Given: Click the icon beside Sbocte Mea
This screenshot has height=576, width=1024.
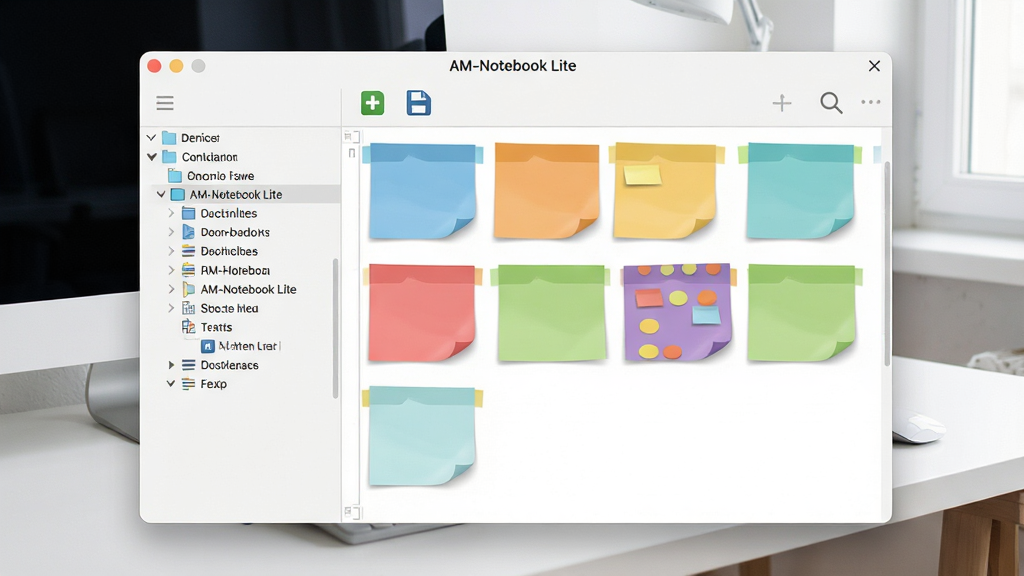Looking at the screenshot, I should 189,308.
